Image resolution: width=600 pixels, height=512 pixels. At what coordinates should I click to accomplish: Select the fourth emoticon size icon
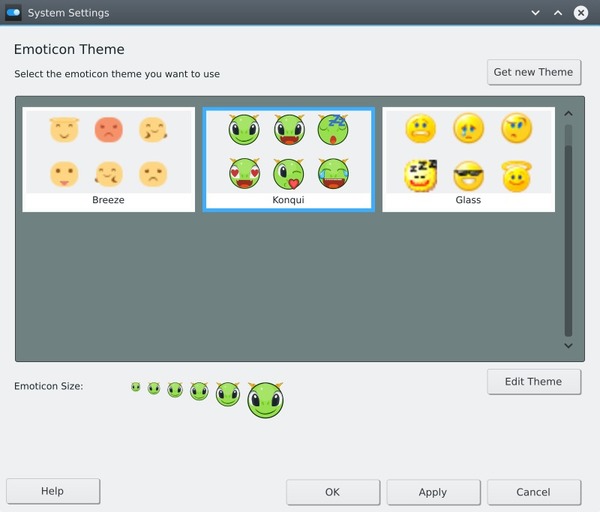tap(199, 391)
